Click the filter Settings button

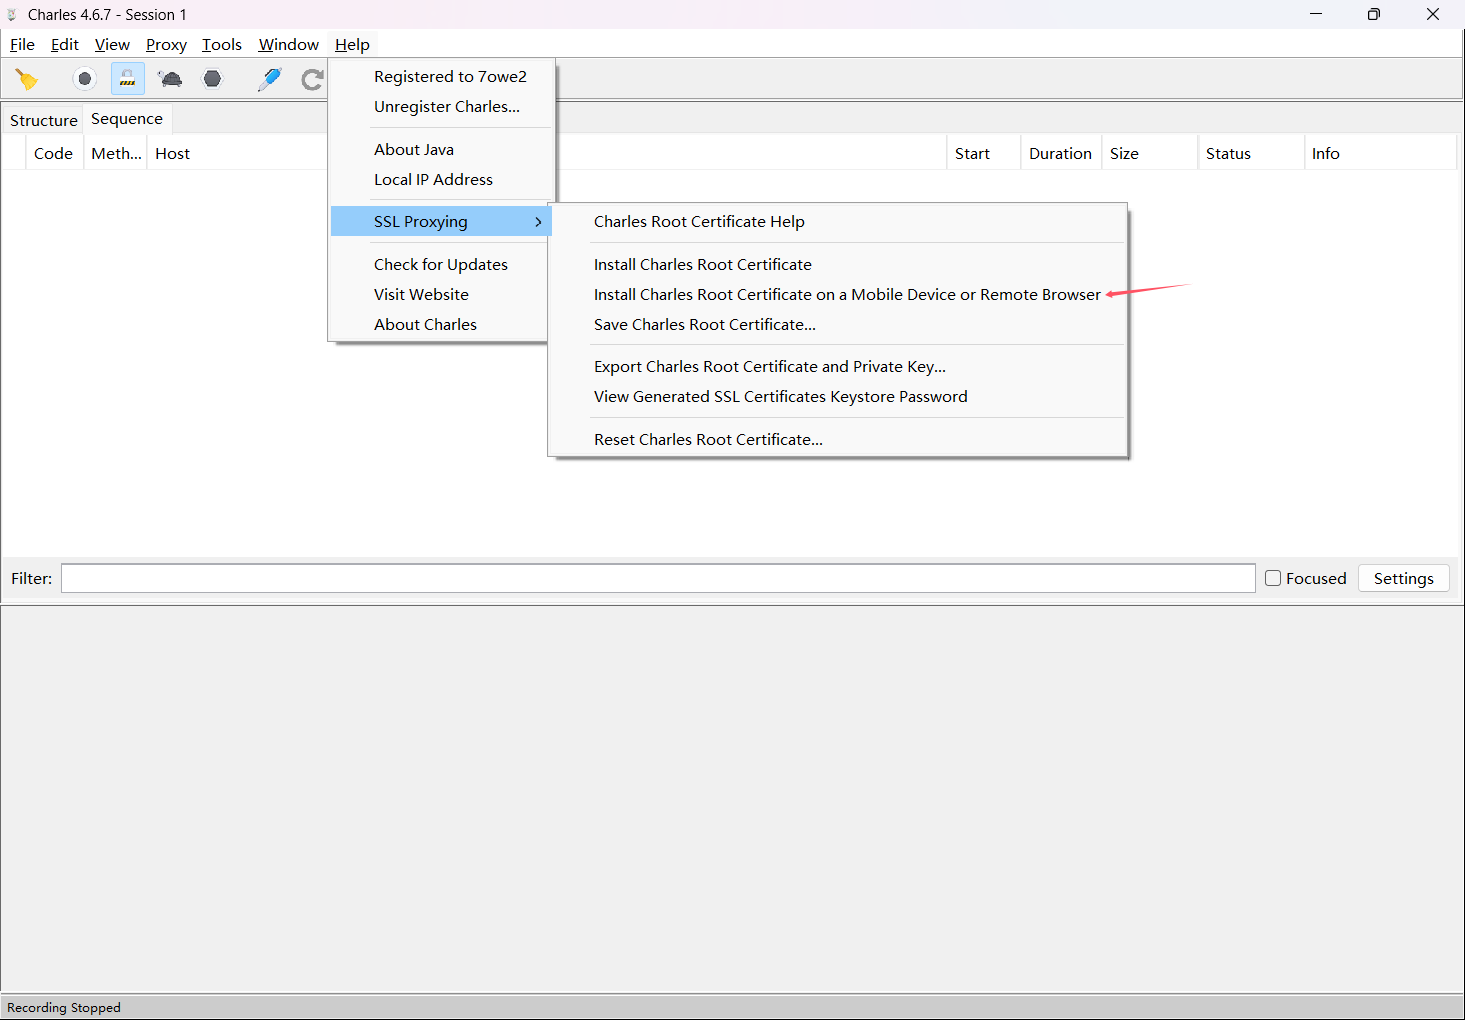pyautogui.click(x=1403, y=579)
